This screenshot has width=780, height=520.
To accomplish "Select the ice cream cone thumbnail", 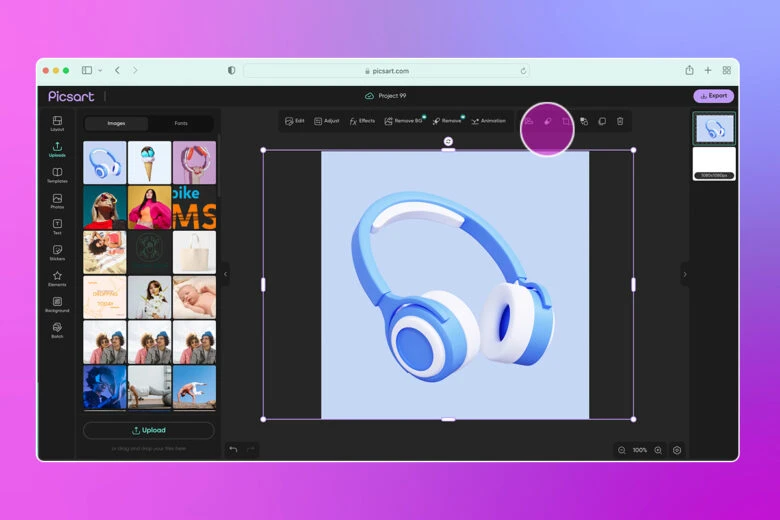I will pyautogui.click(x=149, y=162).
